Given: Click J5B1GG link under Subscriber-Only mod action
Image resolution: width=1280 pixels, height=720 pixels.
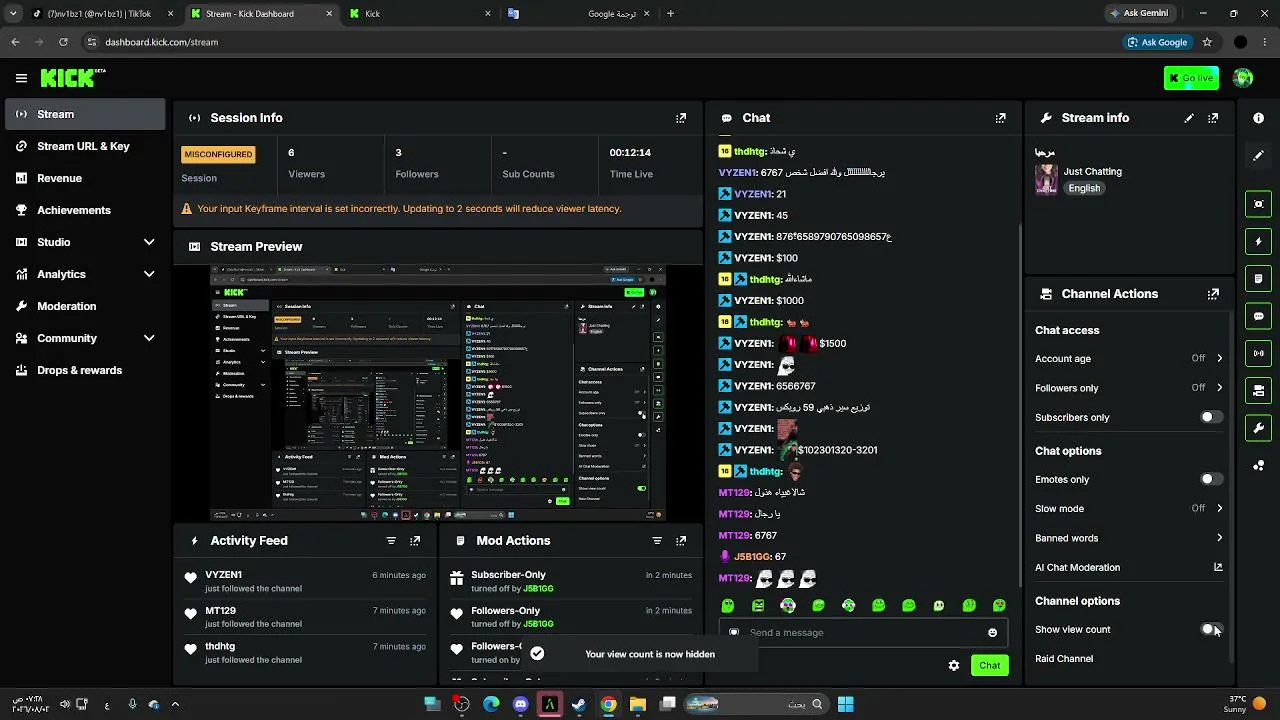Looking at the screenshot, I should click(x=538, y=588).
